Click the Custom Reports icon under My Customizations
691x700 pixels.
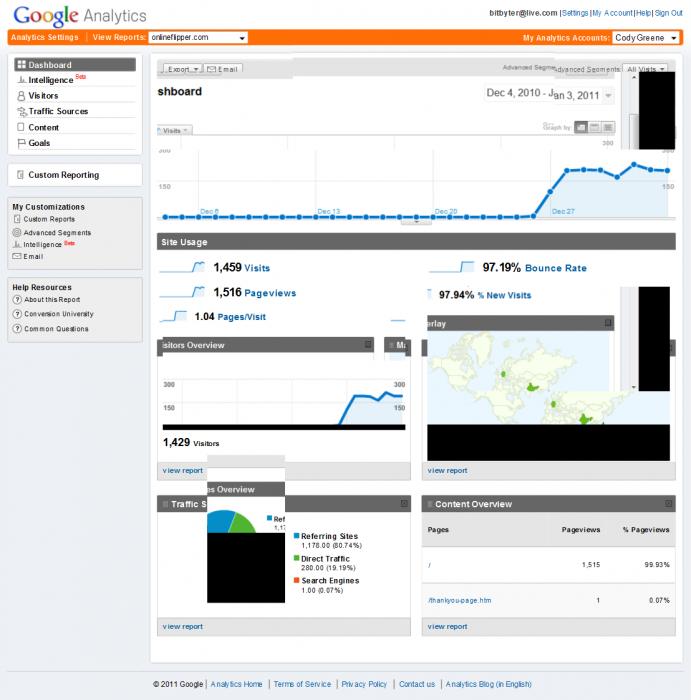tap(17, 219)
